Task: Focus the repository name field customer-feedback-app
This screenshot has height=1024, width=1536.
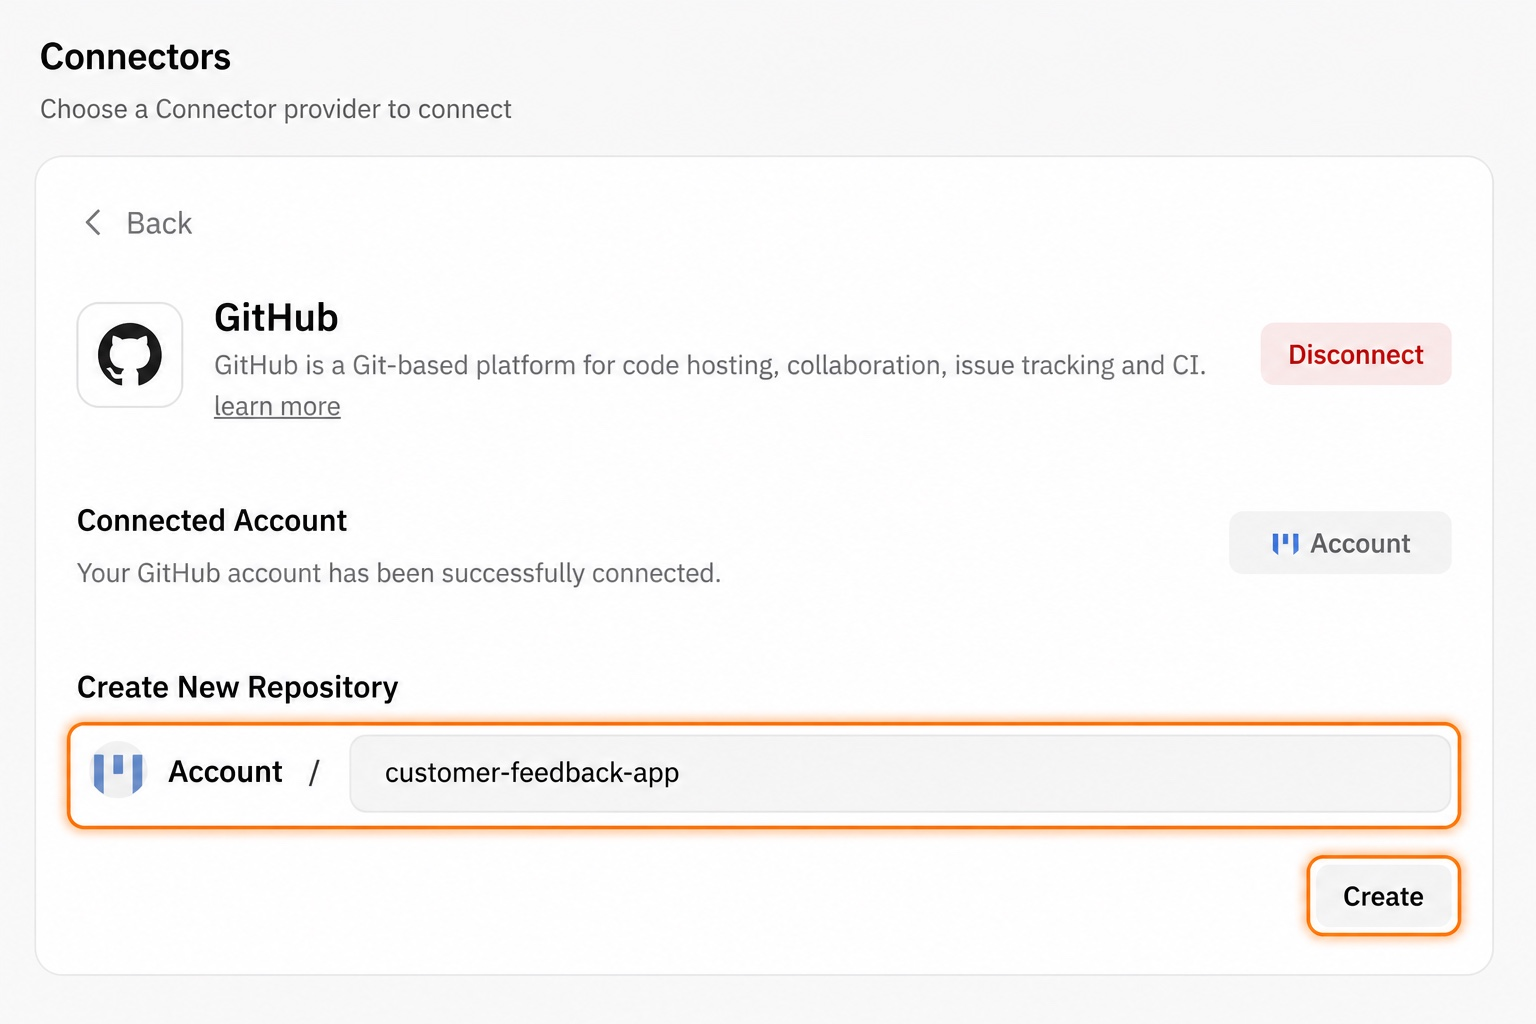Action: (900, 773)
